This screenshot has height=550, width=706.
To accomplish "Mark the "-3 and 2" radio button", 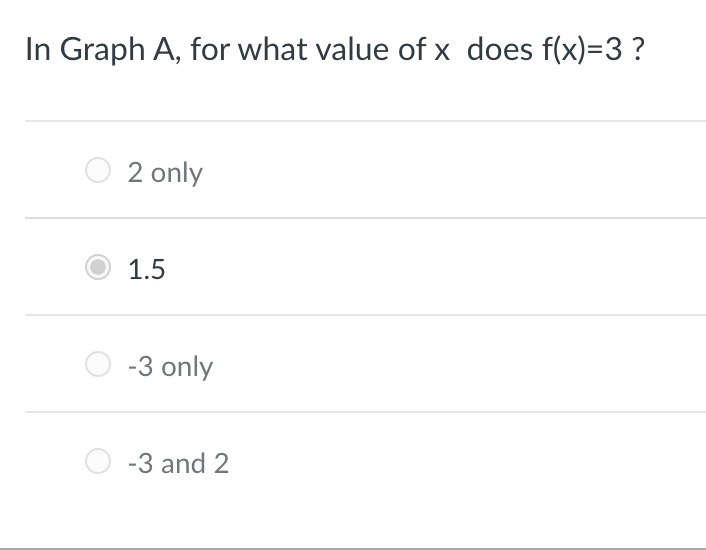I will coord(98,461).
